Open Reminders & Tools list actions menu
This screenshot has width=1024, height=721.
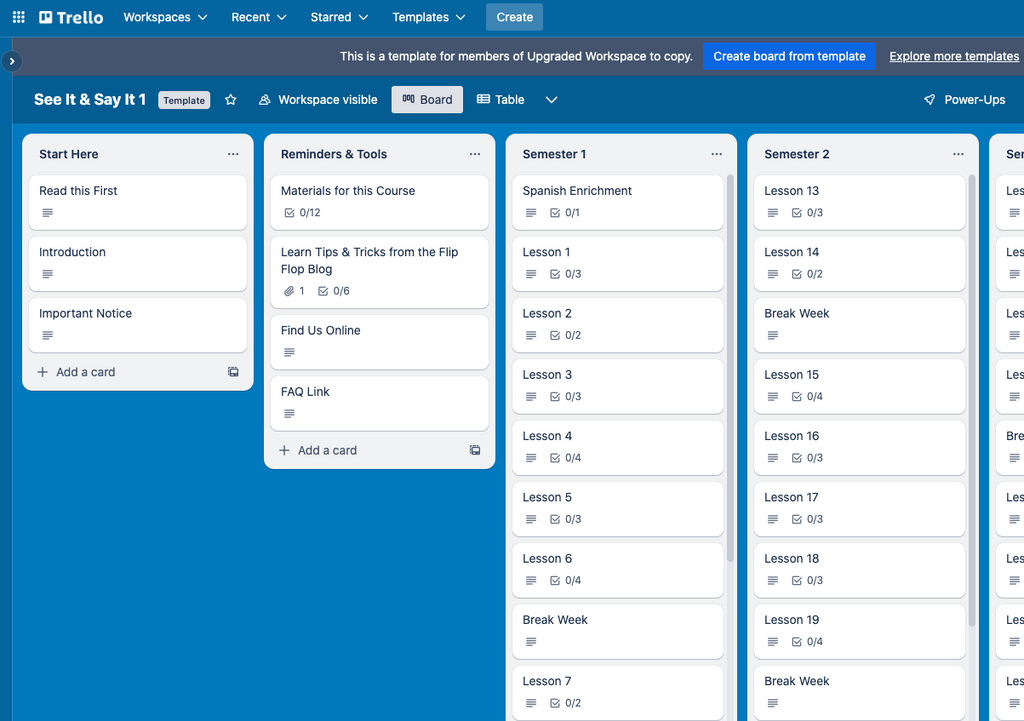(475, 154)
